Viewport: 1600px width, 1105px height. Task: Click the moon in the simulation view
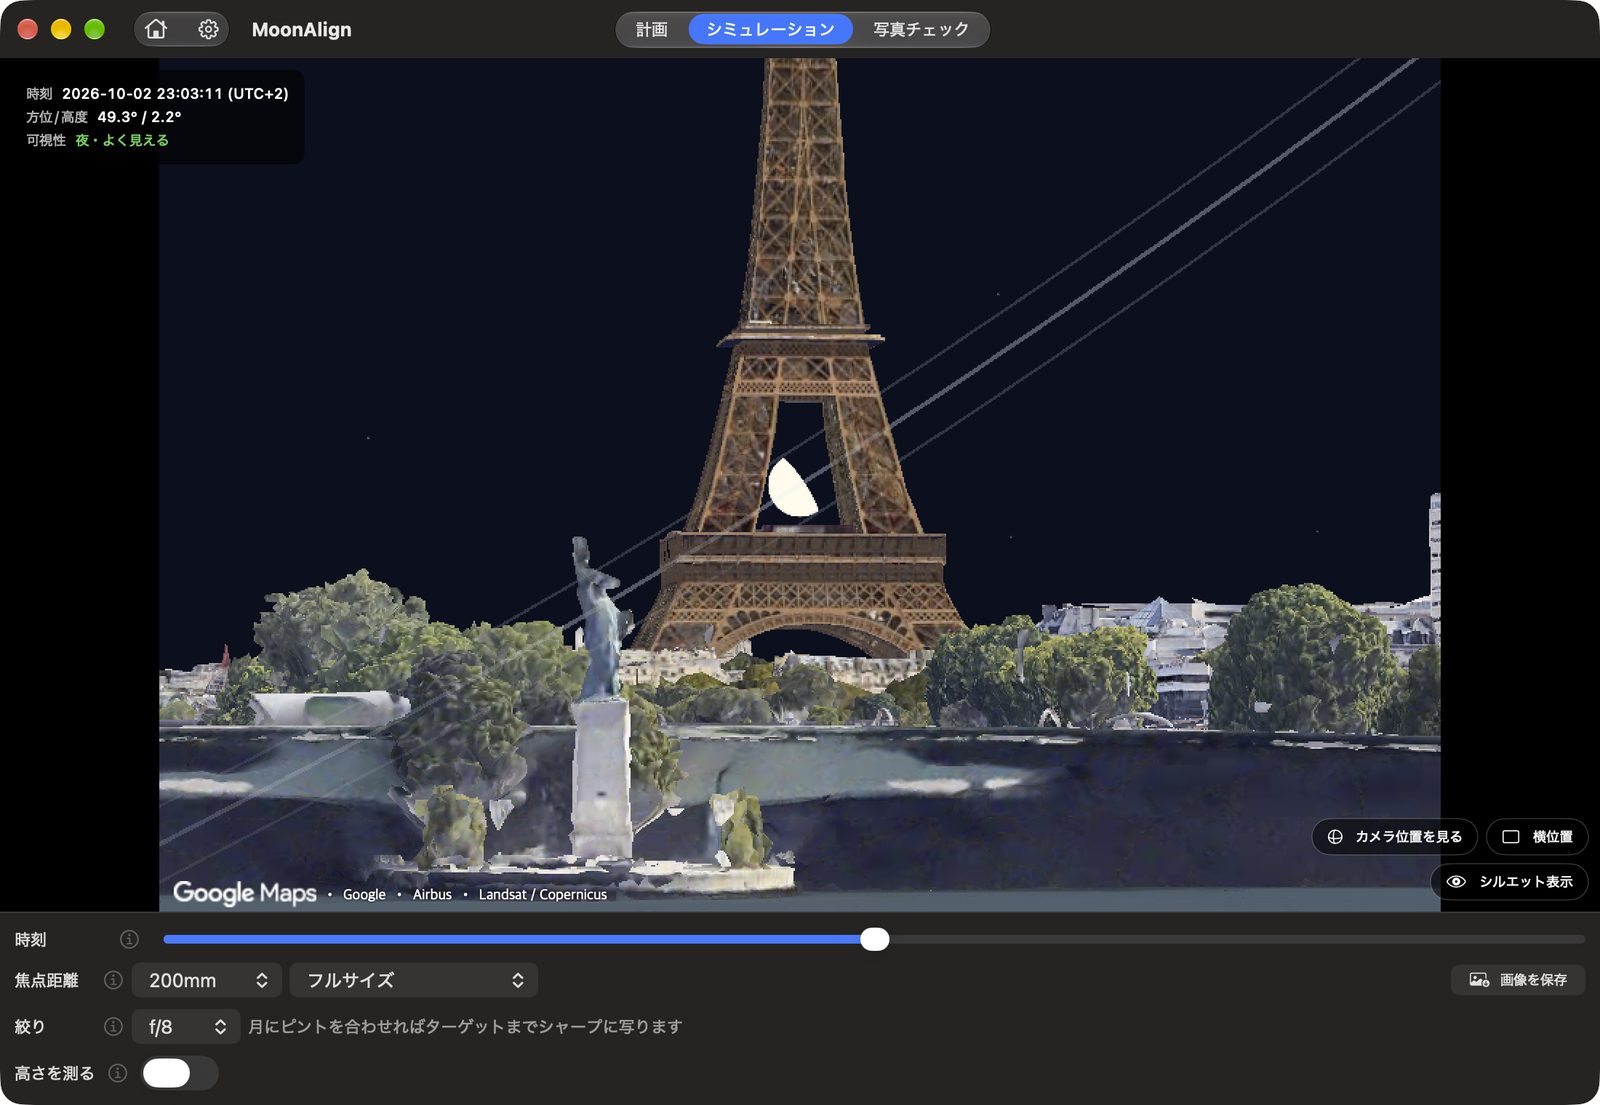coord(793,487)
